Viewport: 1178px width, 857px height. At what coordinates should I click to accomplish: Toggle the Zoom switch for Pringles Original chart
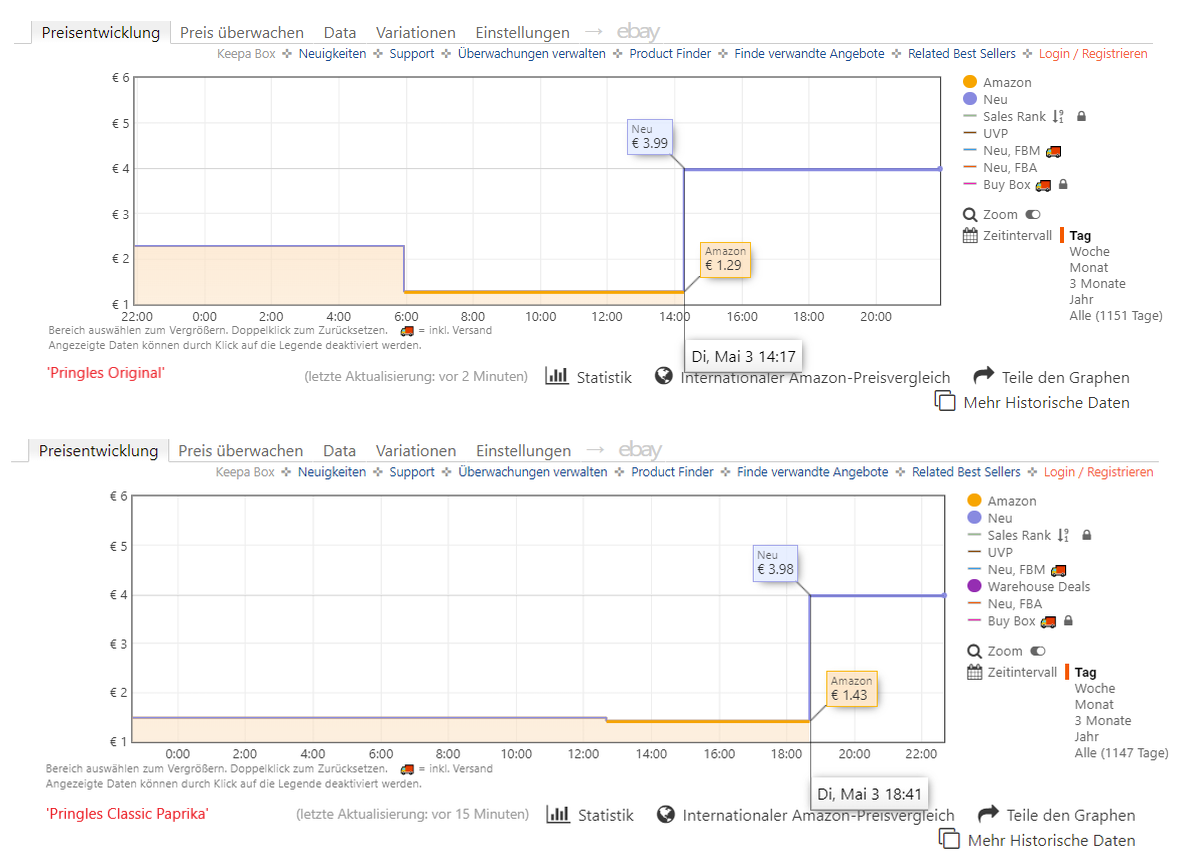1033,215
